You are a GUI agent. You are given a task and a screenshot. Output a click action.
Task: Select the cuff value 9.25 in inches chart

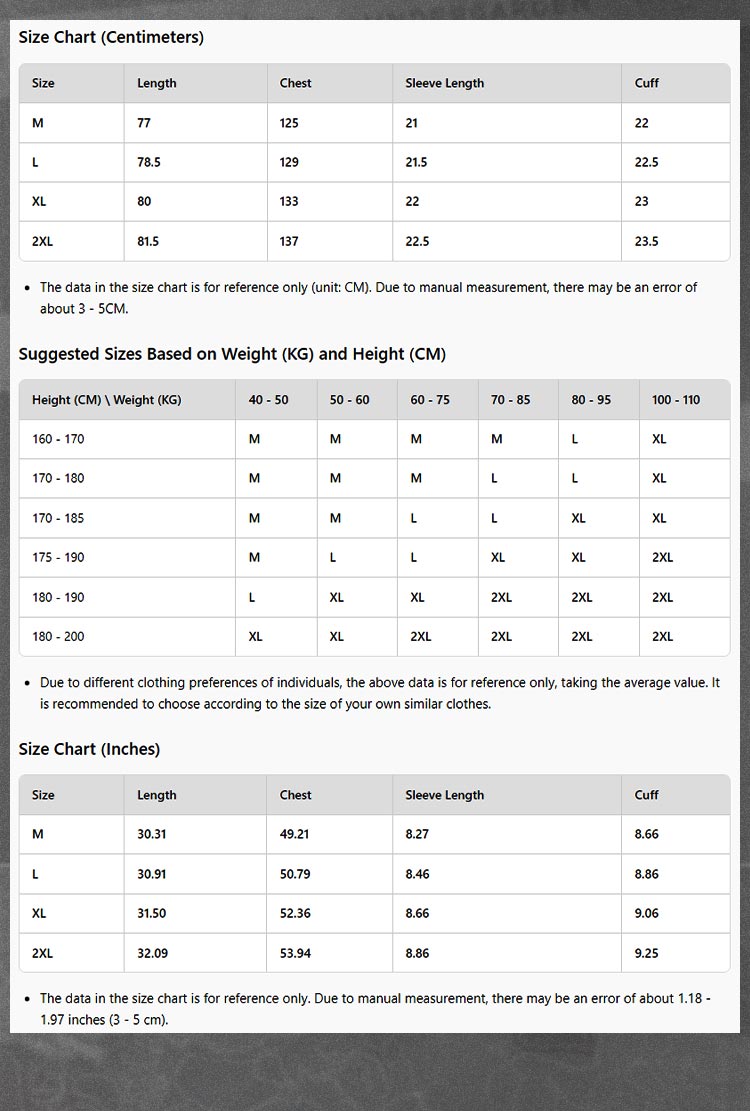pyautogui.click(x=646, y=953)
